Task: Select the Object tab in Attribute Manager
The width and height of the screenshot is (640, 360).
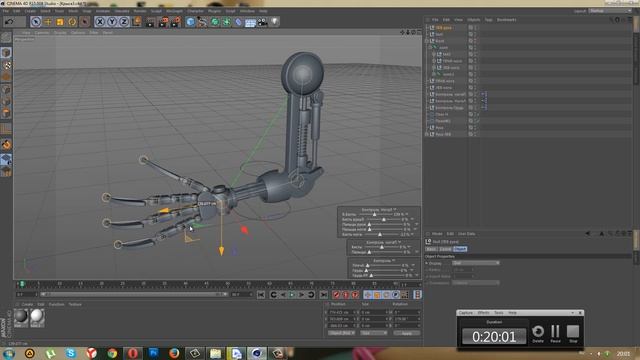Action: tap(460, 249)
